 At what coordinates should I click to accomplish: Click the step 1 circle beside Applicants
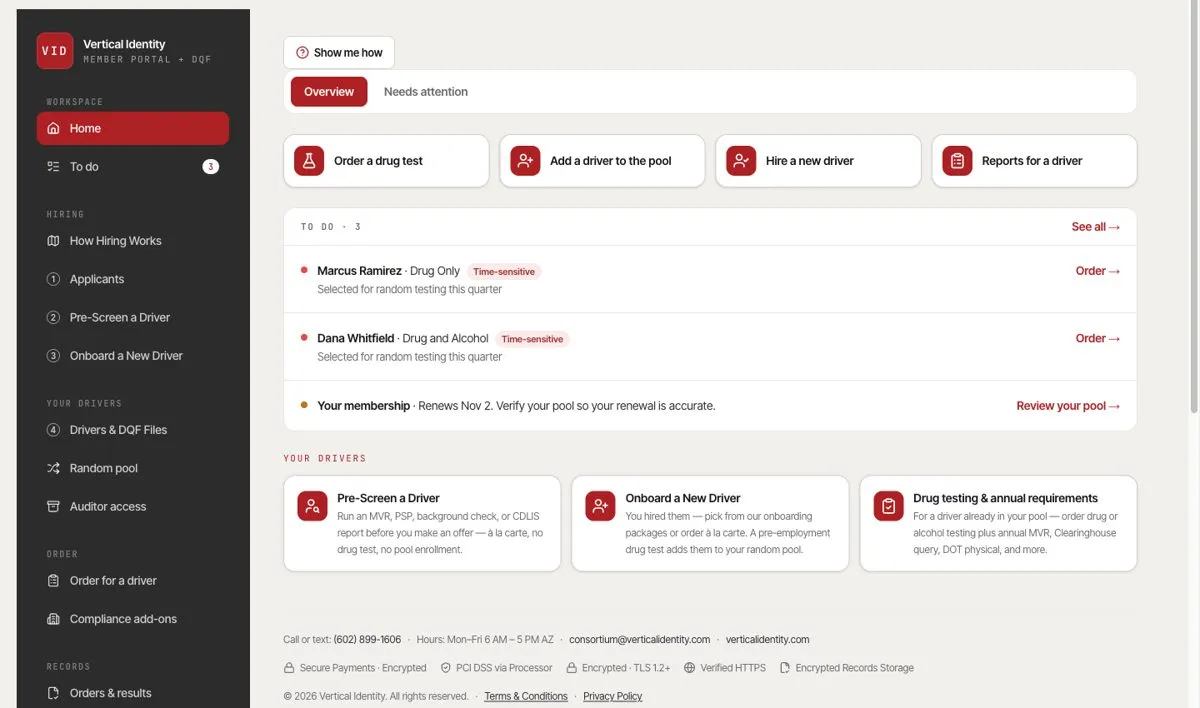click(x=54, y=279)
